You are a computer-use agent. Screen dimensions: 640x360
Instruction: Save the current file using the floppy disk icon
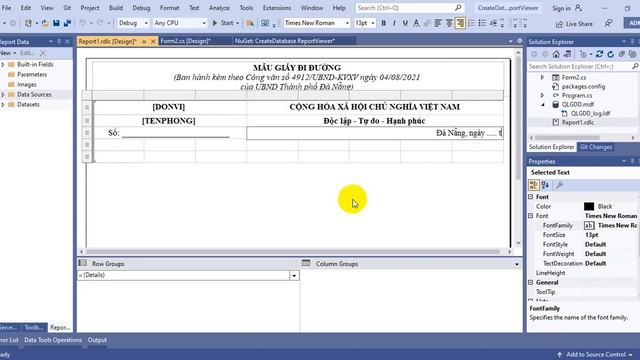[56, 23]
